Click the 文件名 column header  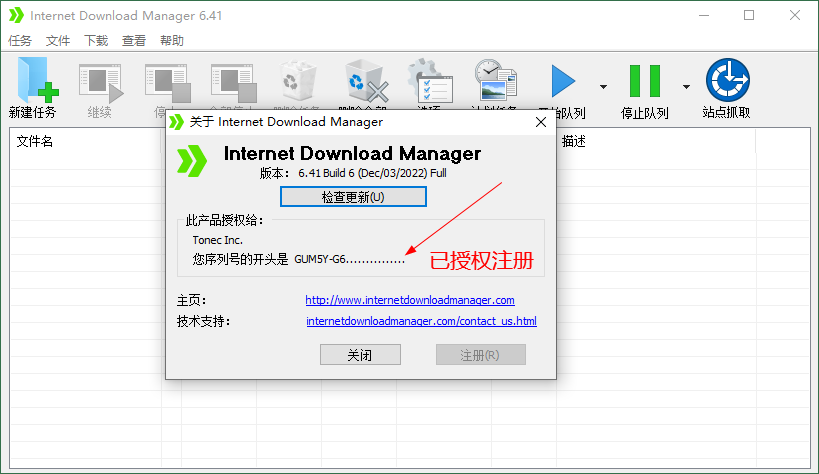35,141
